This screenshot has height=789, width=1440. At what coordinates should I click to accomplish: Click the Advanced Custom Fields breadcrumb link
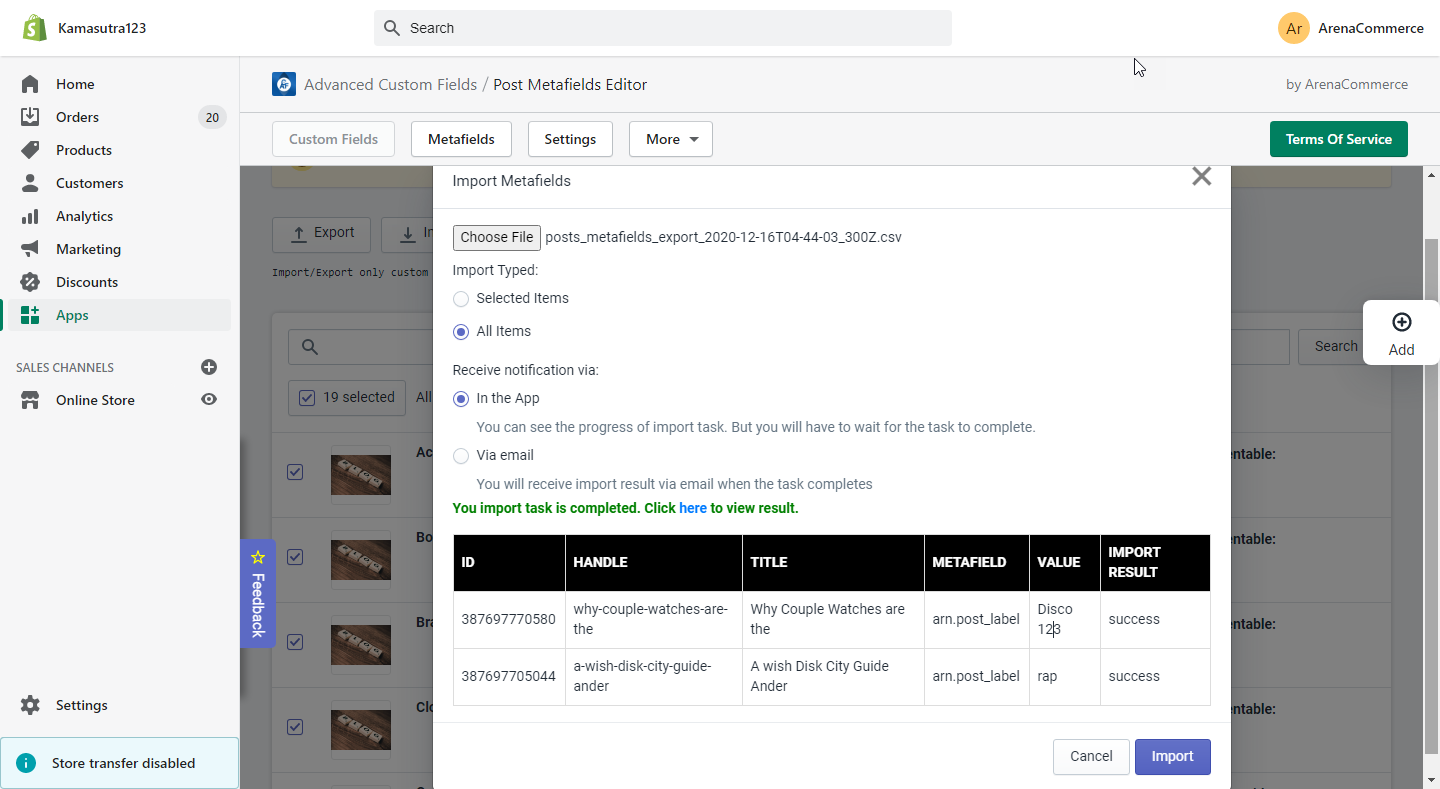pos(390,84)
